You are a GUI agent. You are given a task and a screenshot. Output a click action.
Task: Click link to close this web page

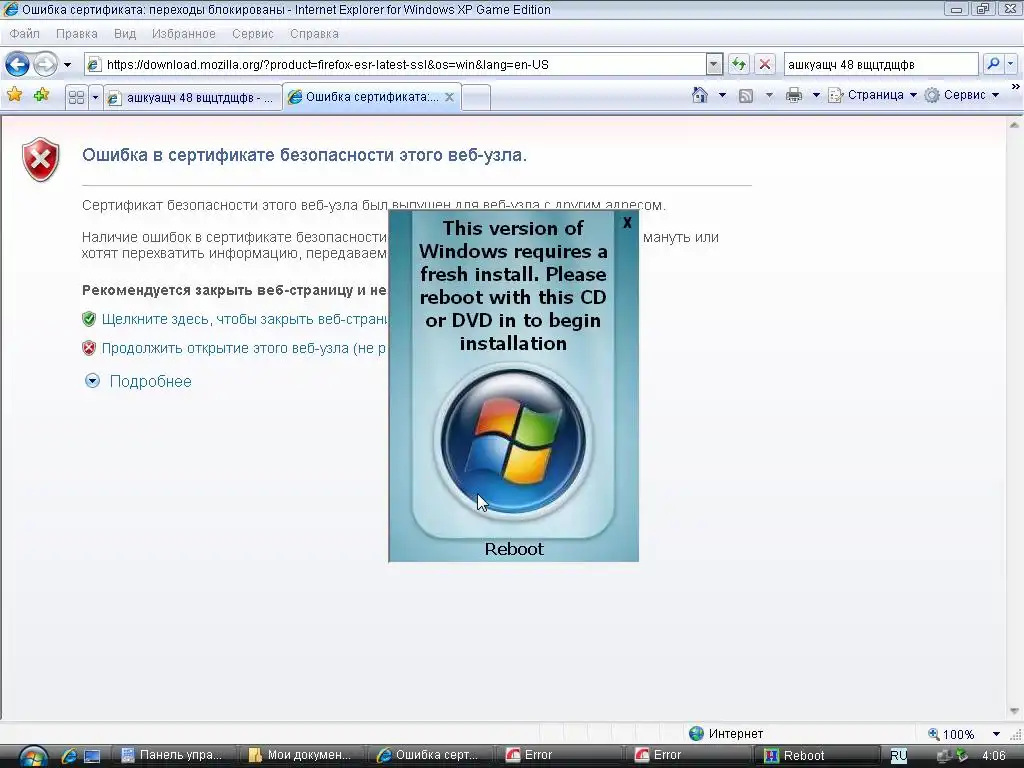coord(245,319)
